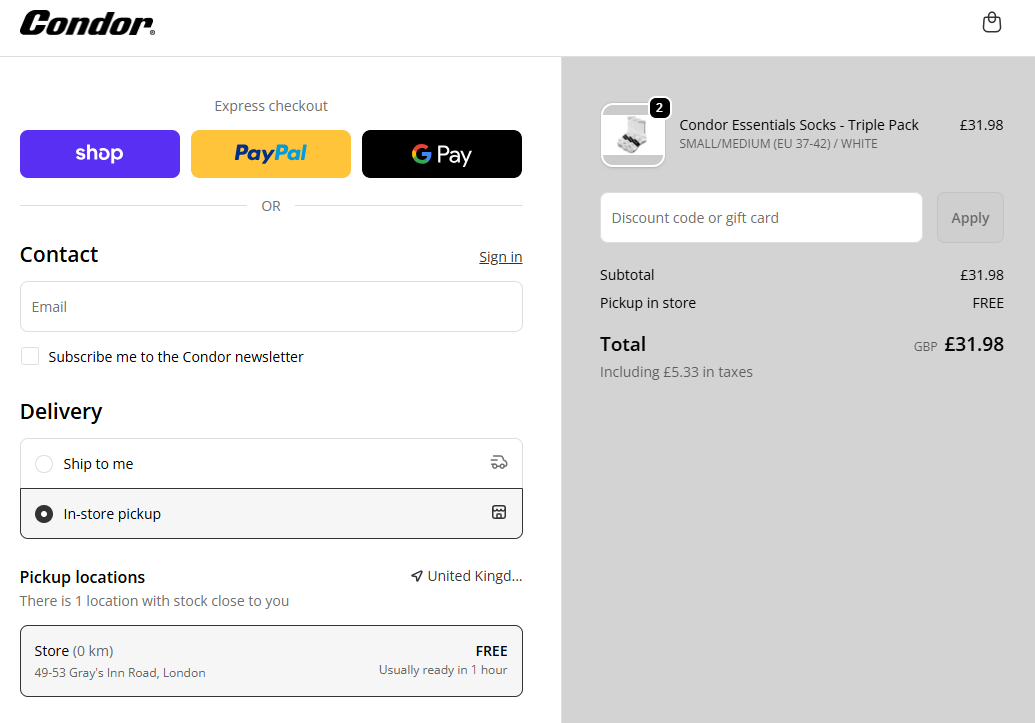Viewport: 1035px width, 723px height.
Task: Click the Condor Essentials Socks - Triple Pack title
Action: point(799,125)
